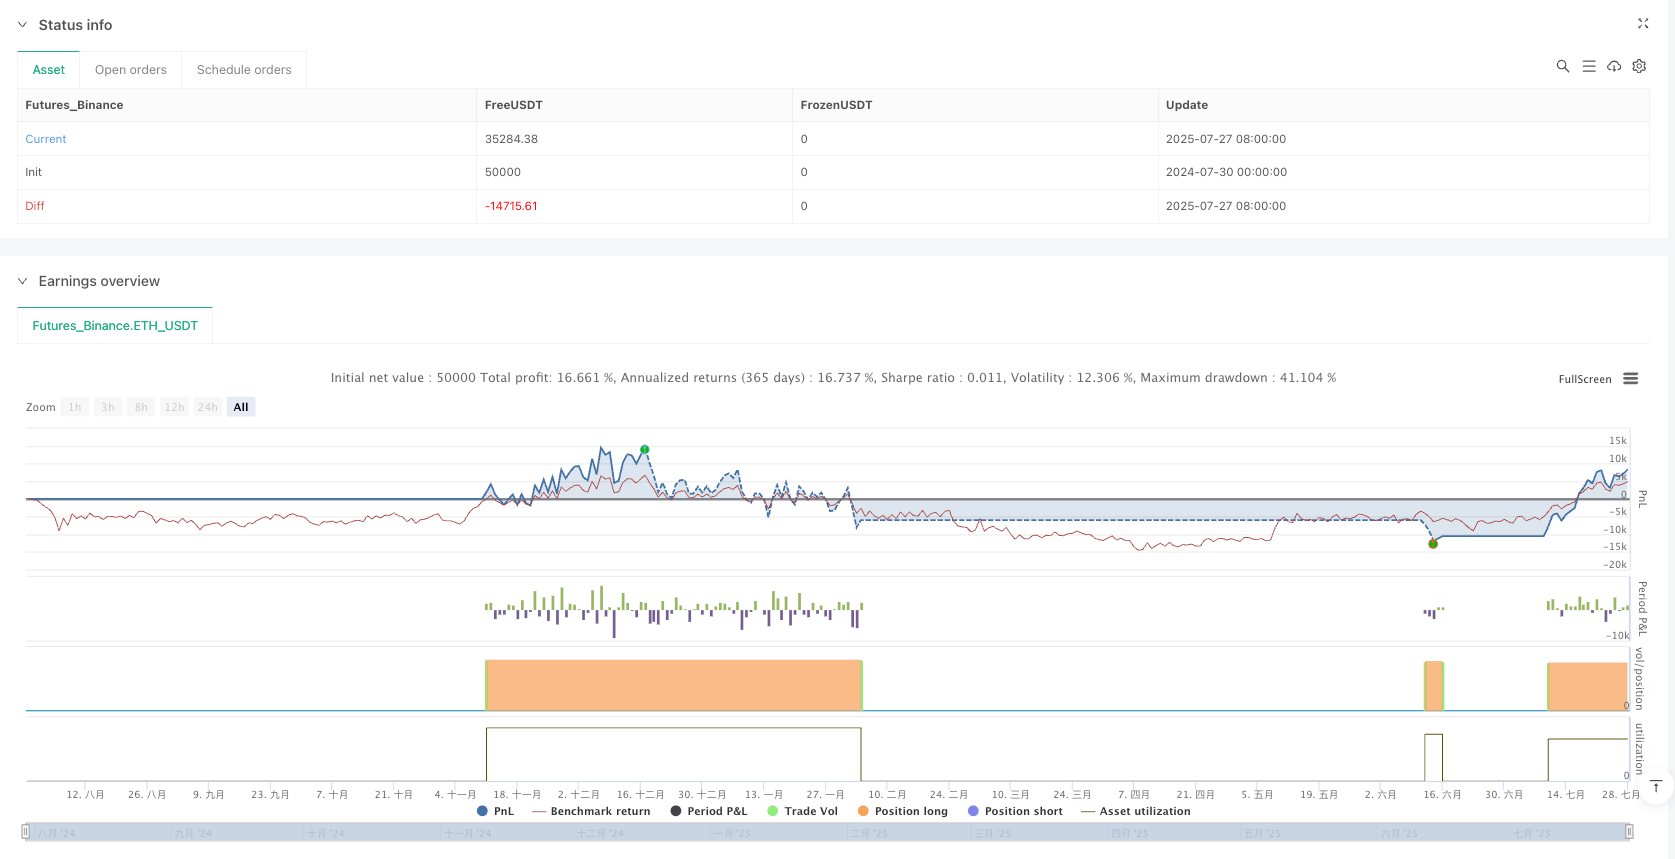Open the chart hamburger menu icon
The height and width of the screenshot is (859, 1675).
[x=1630, y=379]
